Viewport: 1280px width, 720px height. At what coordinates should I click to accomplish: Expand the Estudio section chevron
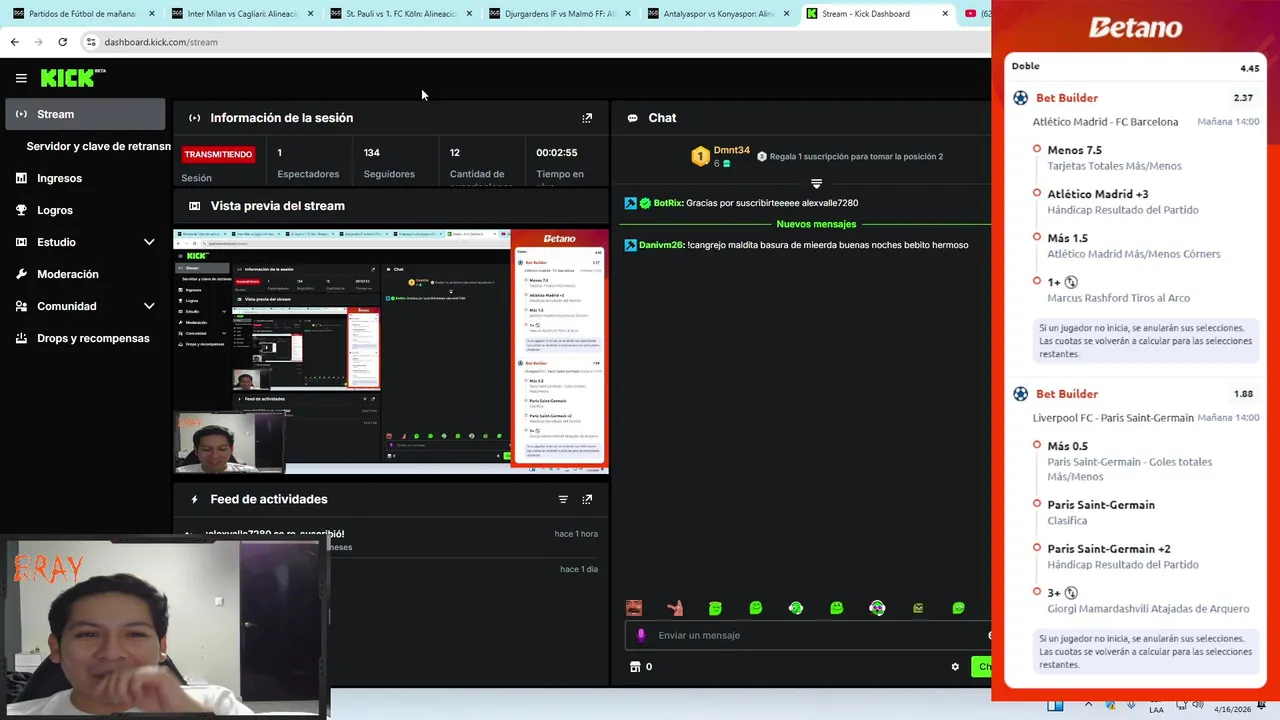tap(149, 242)
